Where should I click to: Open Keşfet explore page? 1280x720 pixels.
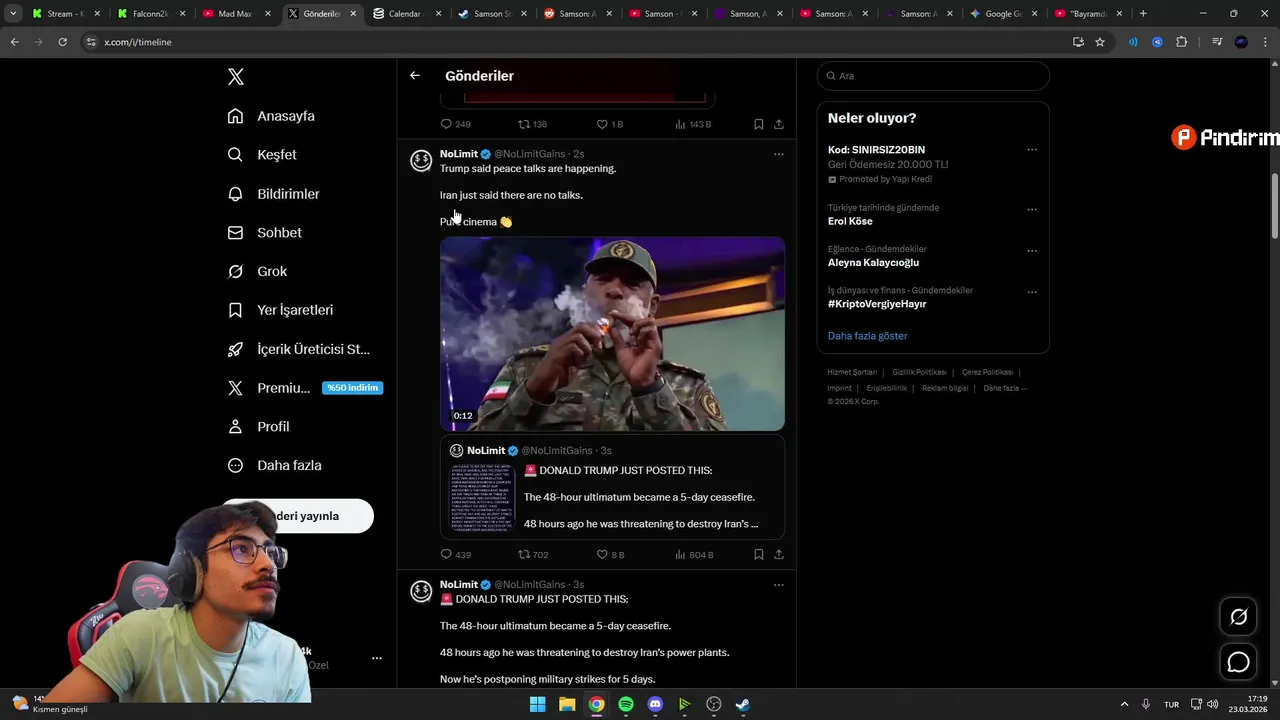click(263, 155)
